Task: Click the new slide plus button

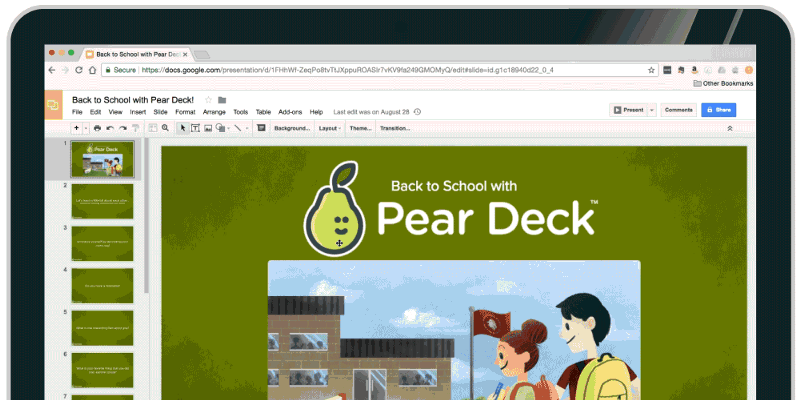Action: point(77,129)
